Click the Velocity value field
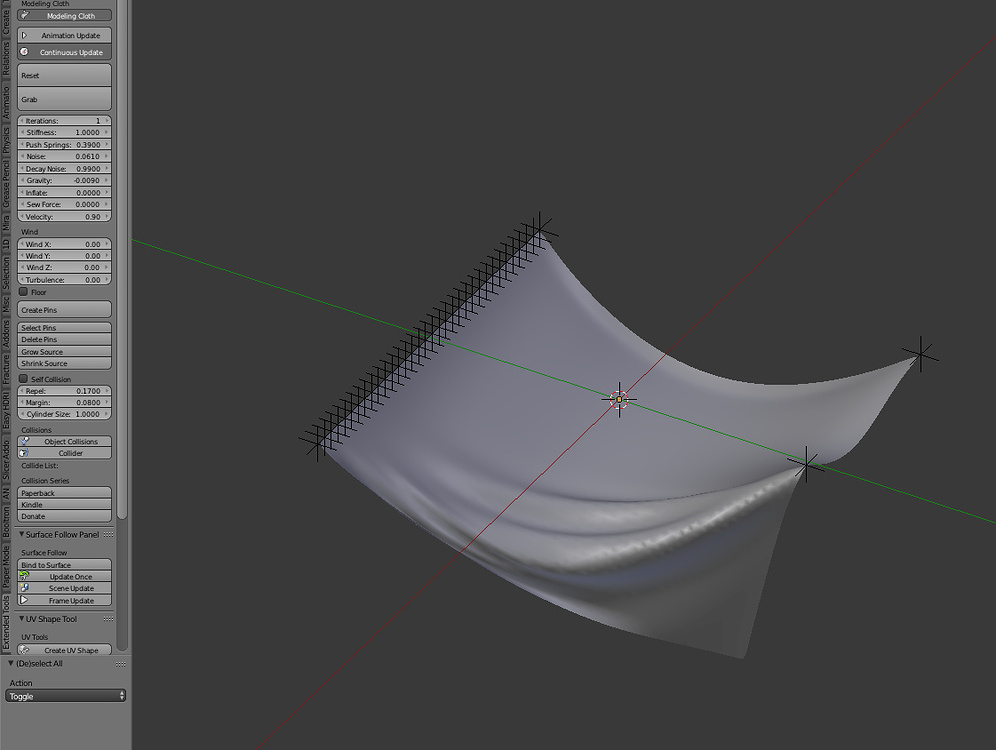Viewport: 996px width, 750px height. pyautogui.click(x=64, y=217)
